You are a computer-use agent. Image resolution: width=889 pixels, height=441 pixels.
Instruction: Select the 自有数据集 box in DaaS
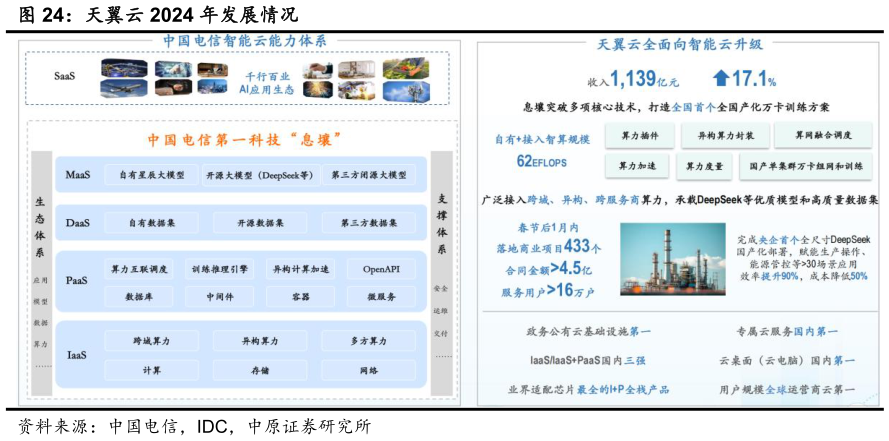[152, 223]
